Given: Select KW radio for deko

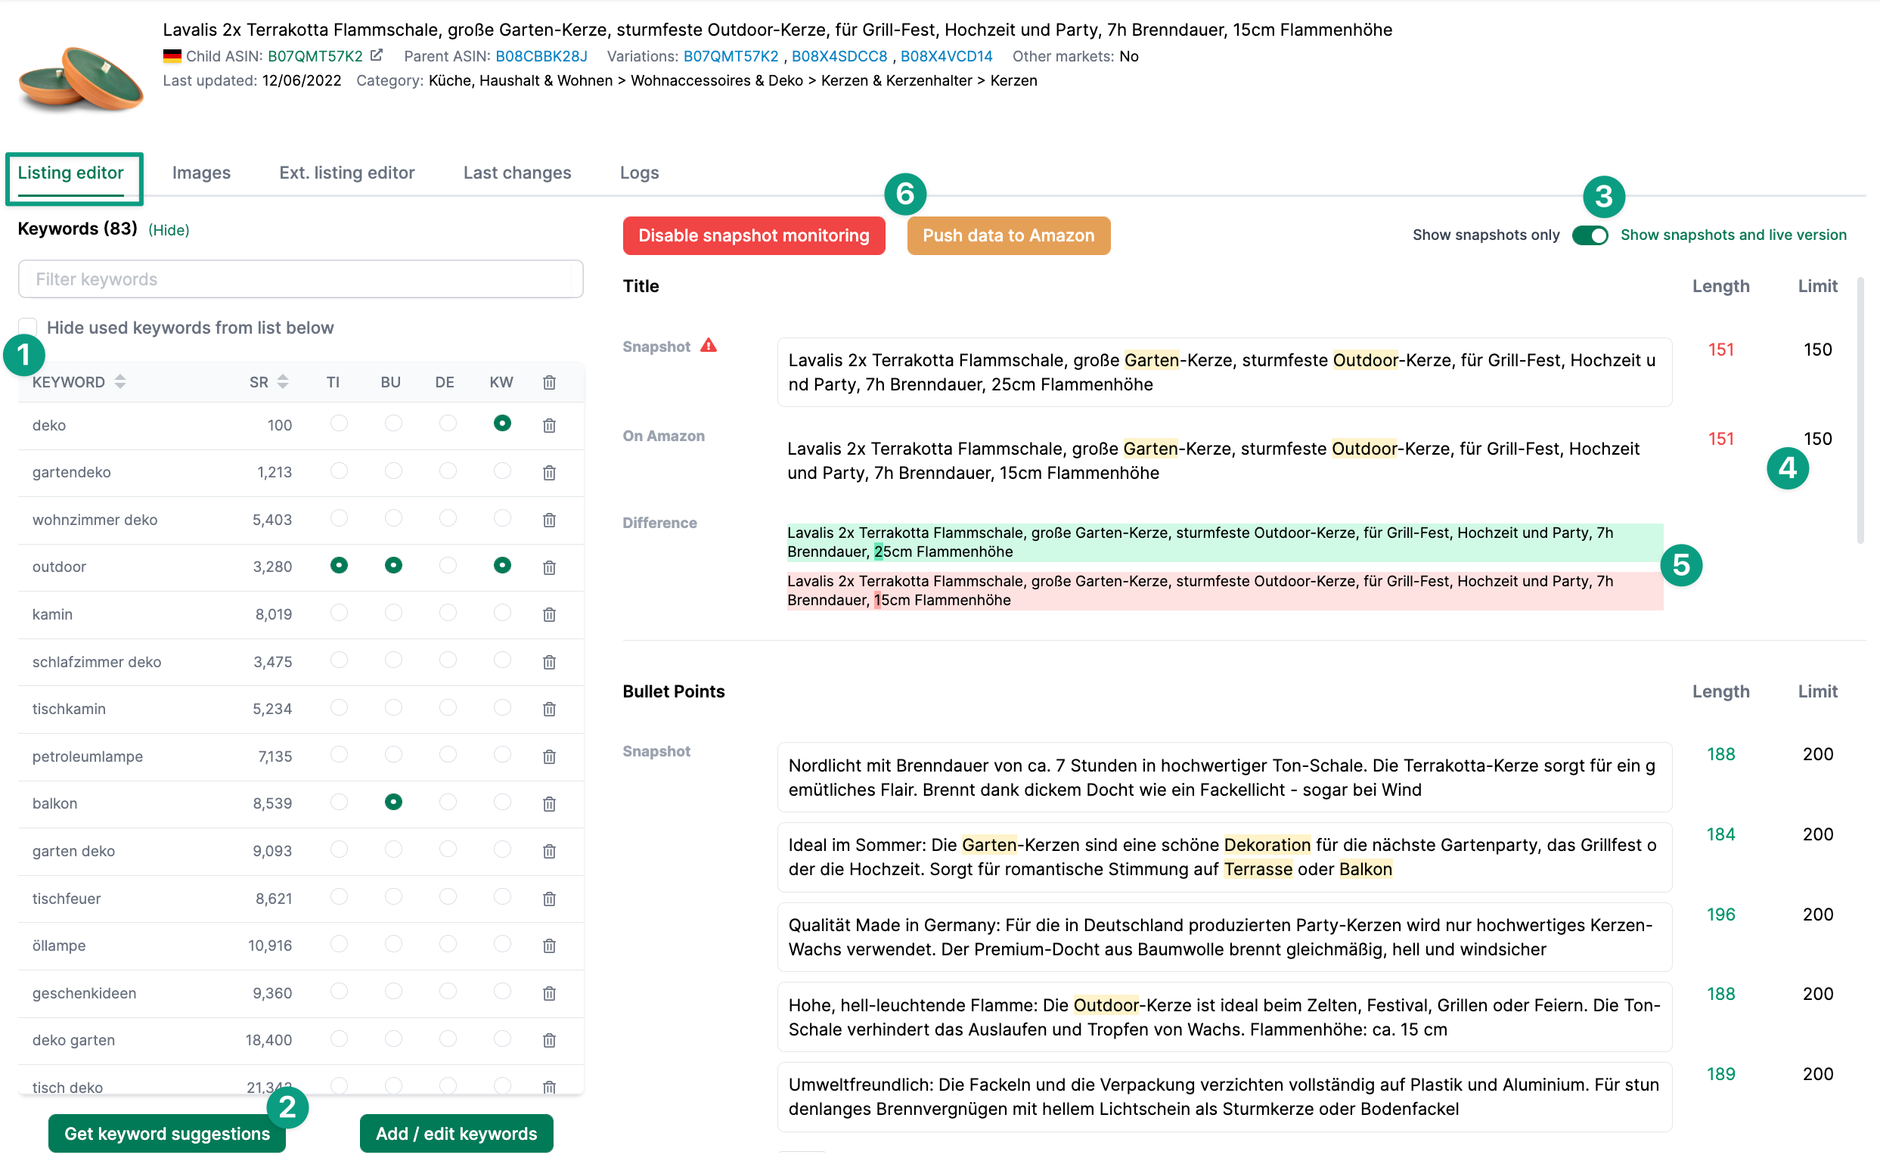Looking at the screenshot, I should 502,424.
